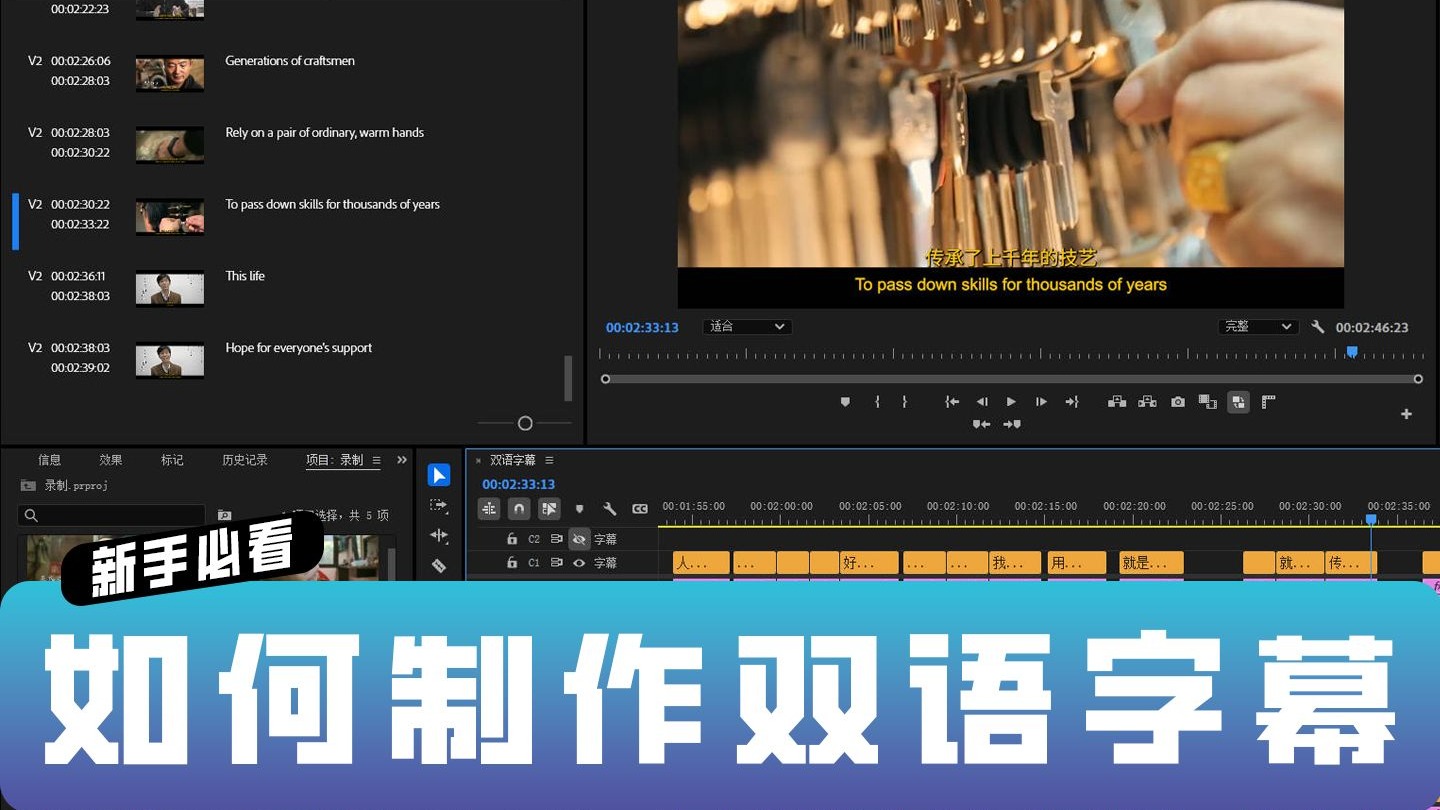Lock the C1 字幕 caption track

[x=512, y=563]
